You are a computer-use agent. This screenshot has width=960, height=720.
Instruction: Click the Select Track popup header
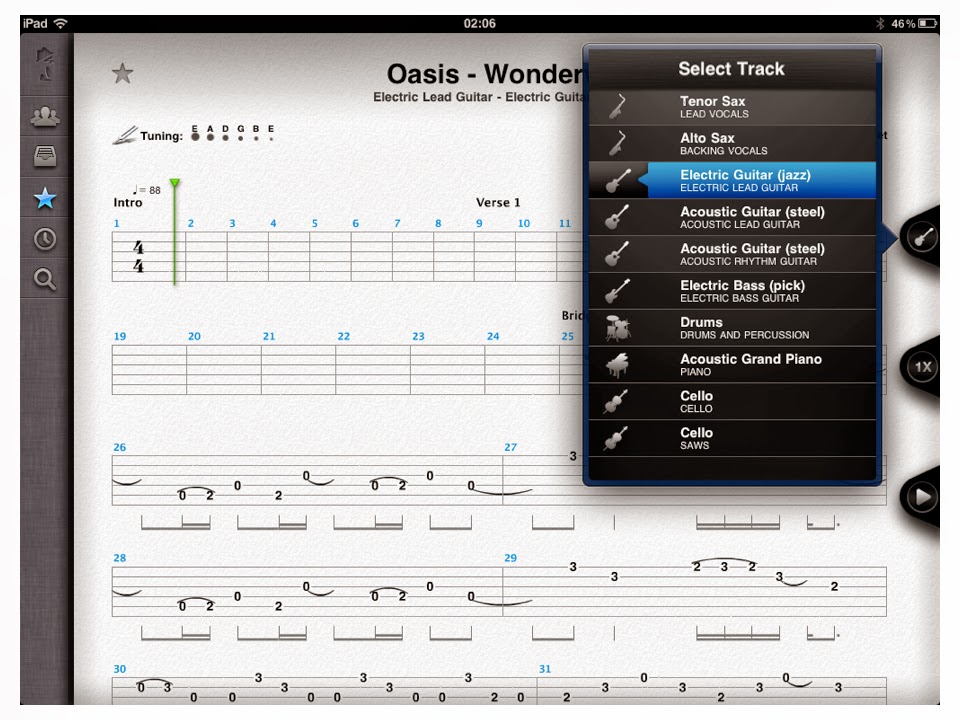[x=731, y=69]
